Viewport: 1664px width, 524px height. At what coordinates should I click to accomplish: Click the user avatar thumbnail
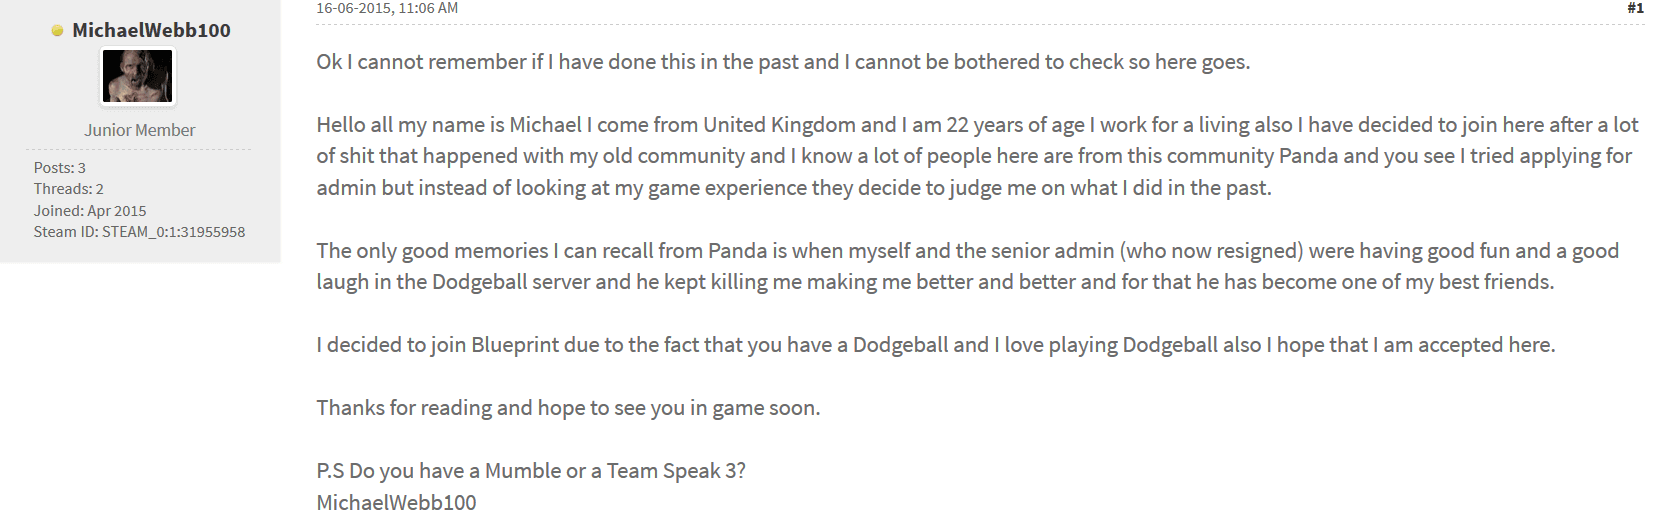click(x=138, y=76)
